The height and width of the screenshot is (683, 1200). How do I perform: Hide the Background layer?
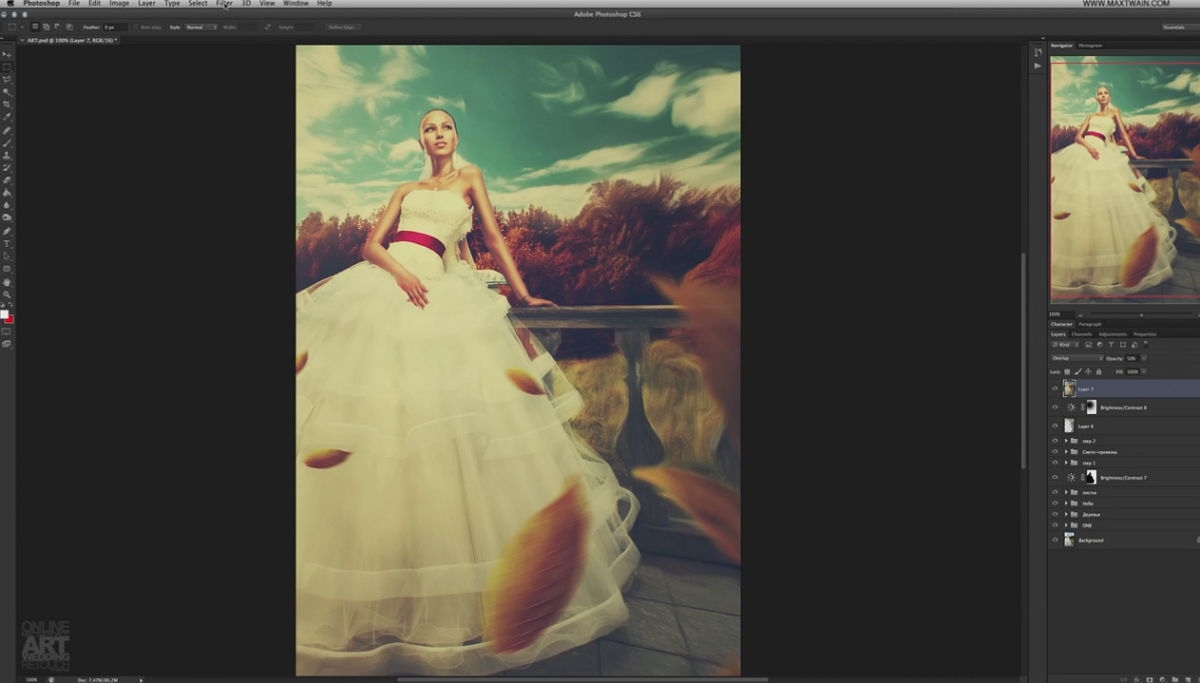(x=1055, y=540)
